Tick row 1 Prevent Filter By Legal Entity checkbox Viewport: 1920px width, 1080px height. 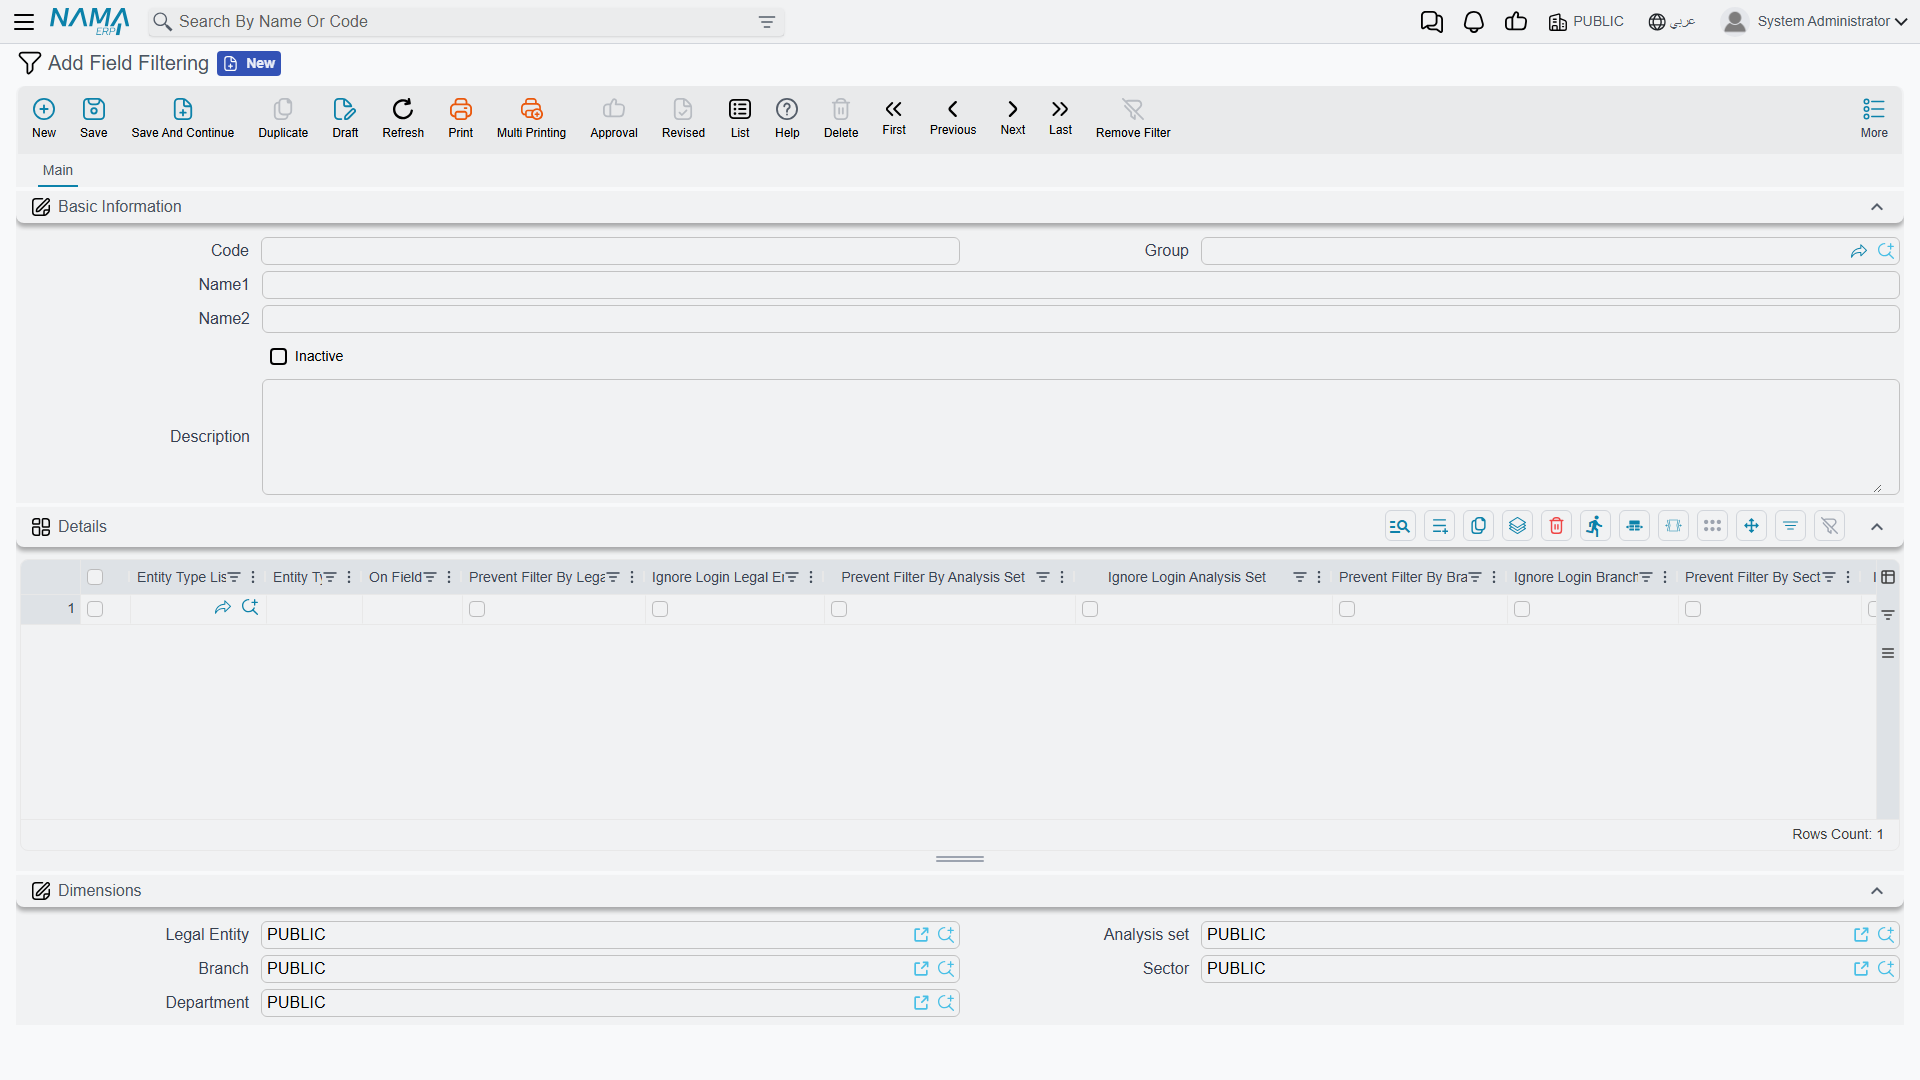(x=477, y=609)
